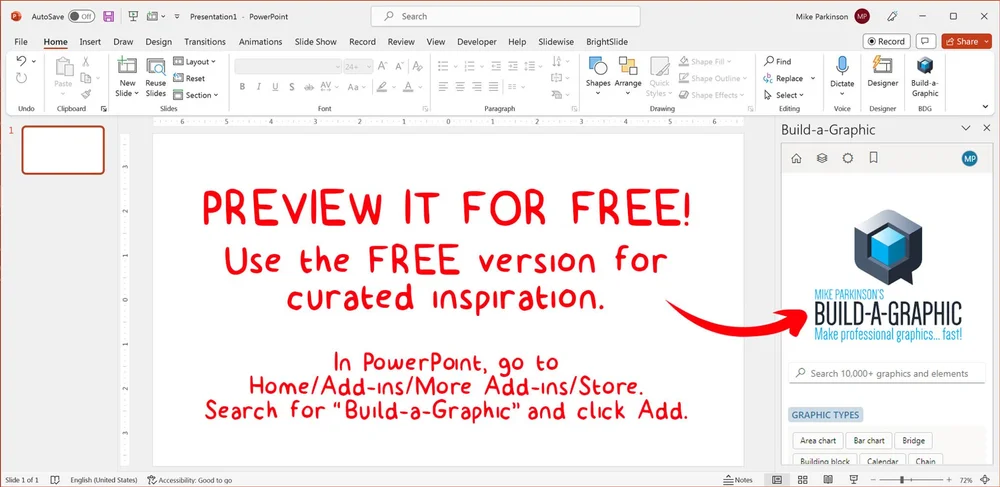
Task: Open the Layout dropdown
Action: [195, 62]
